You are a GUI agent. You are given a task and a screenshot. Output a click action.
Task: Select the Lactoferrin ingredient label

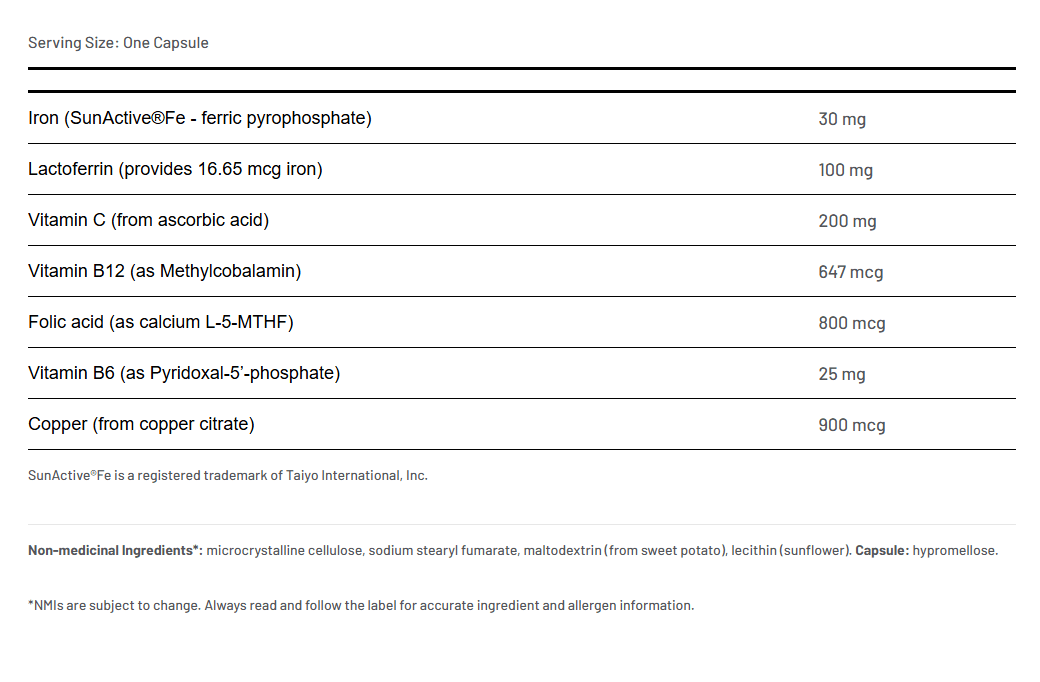(x=175, y=169)
